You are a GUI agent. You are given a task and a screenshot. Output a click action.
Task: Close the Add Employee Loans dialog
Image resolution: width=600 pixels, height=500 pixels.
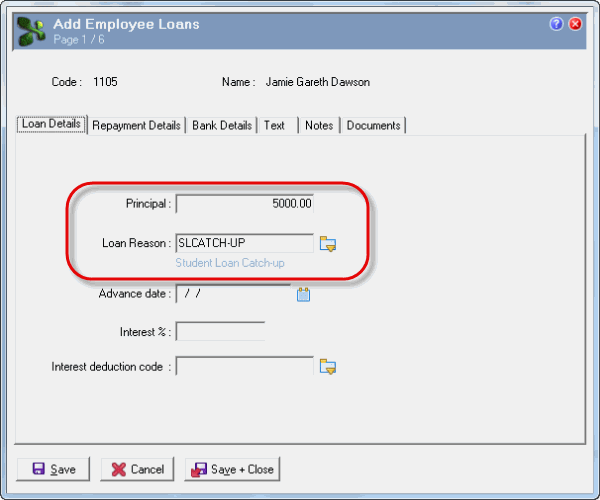click(575, 24)
